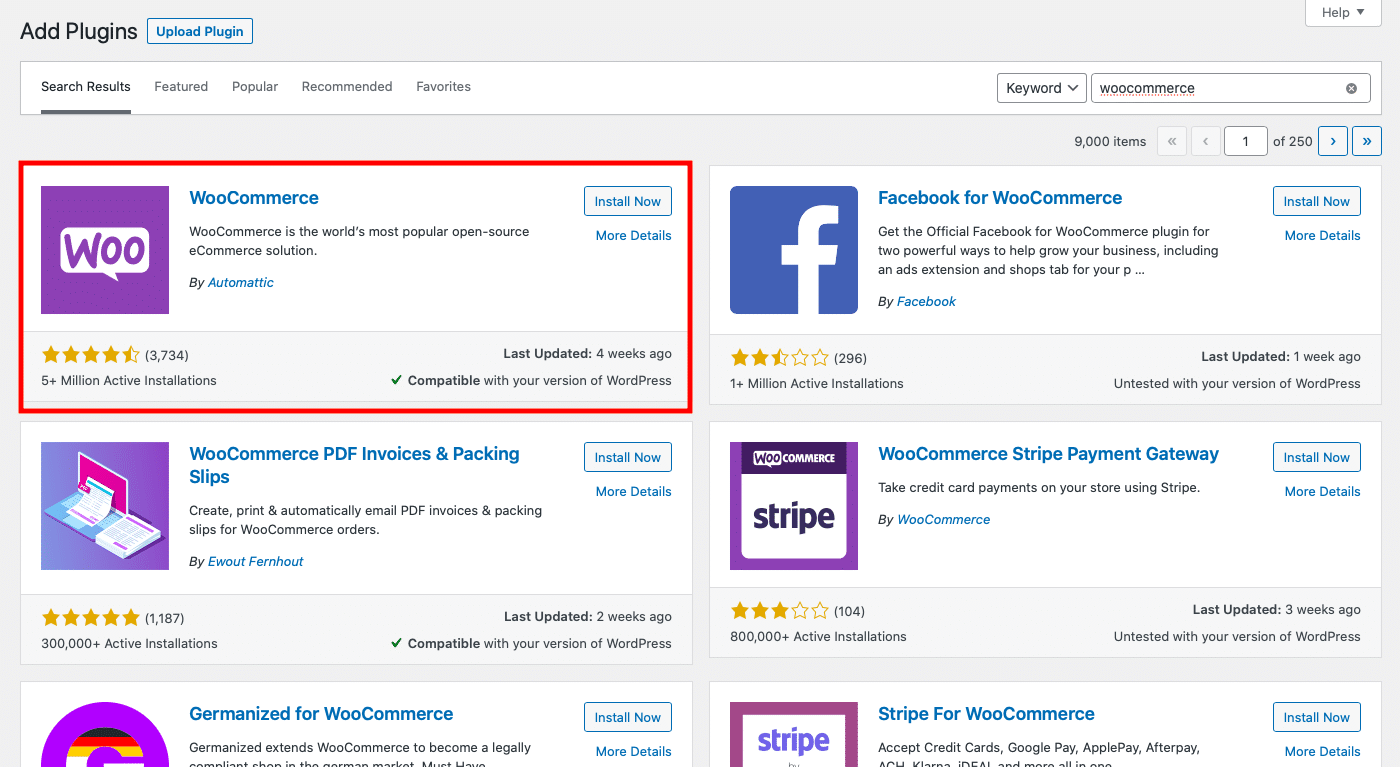View More Details for Stripe For WooCommerce
Image resolution: width=1400 pixels, height=767 pixels.
pyautogui.click(x=1323, y=752)
